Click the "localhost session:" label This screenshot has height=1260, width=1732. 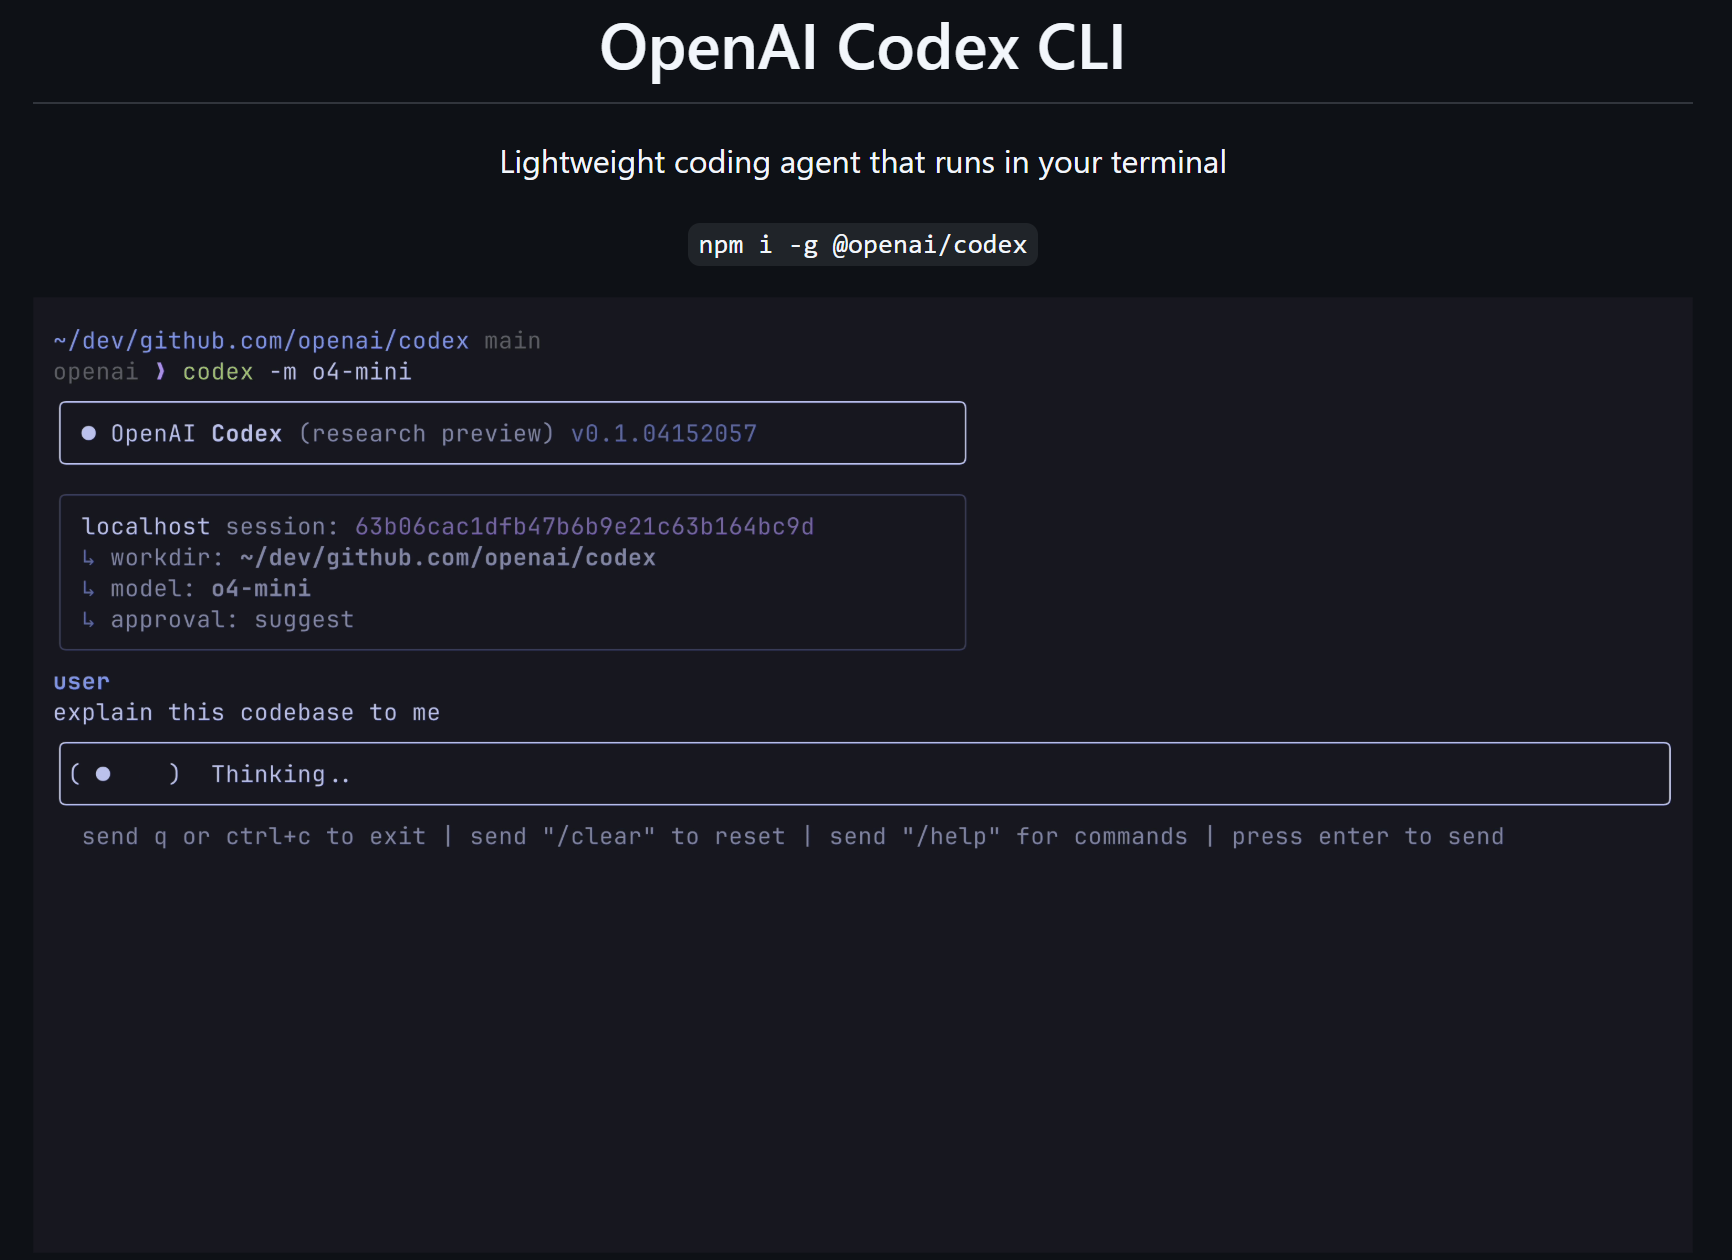[210, 526]
